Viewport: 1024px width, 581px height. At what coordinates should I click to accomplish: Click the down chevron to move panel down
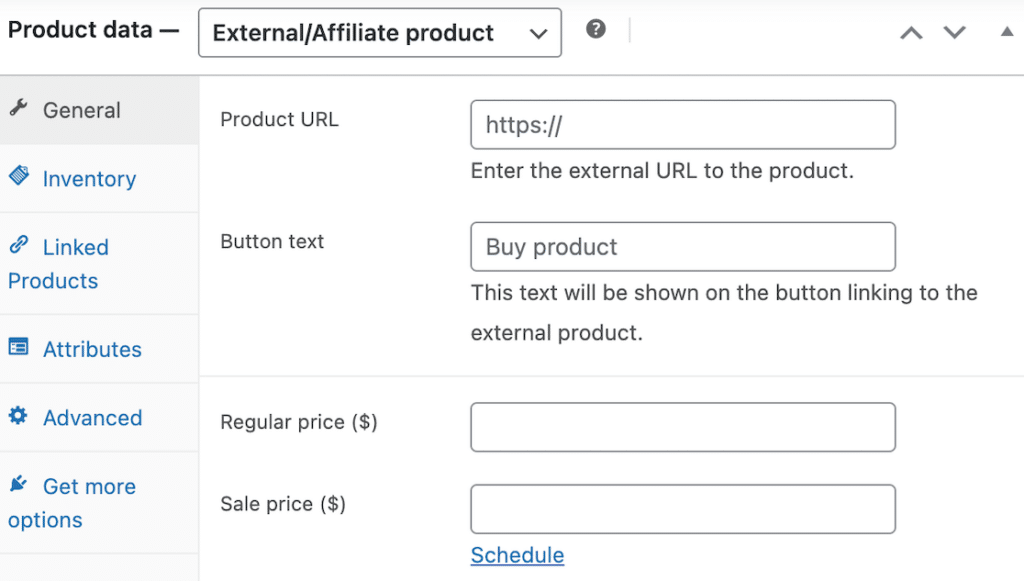click(954, 32)
